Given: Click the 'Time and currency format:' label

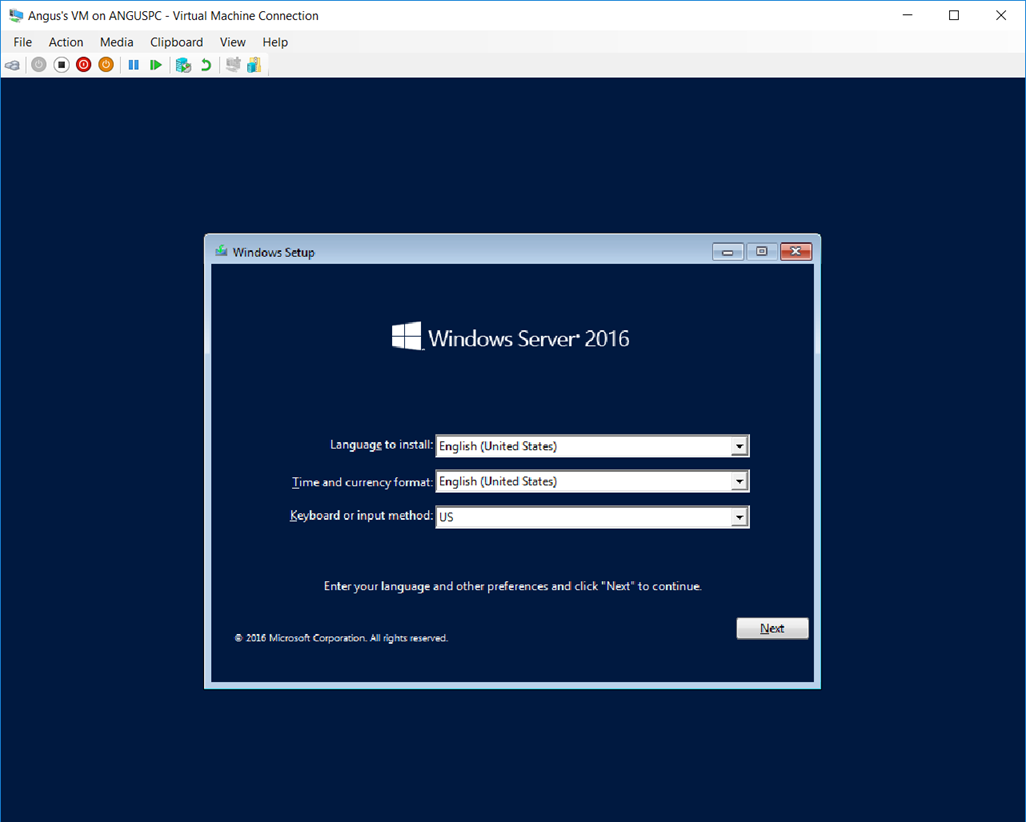Looking at the screenshot, I should (x=363, y=482).
